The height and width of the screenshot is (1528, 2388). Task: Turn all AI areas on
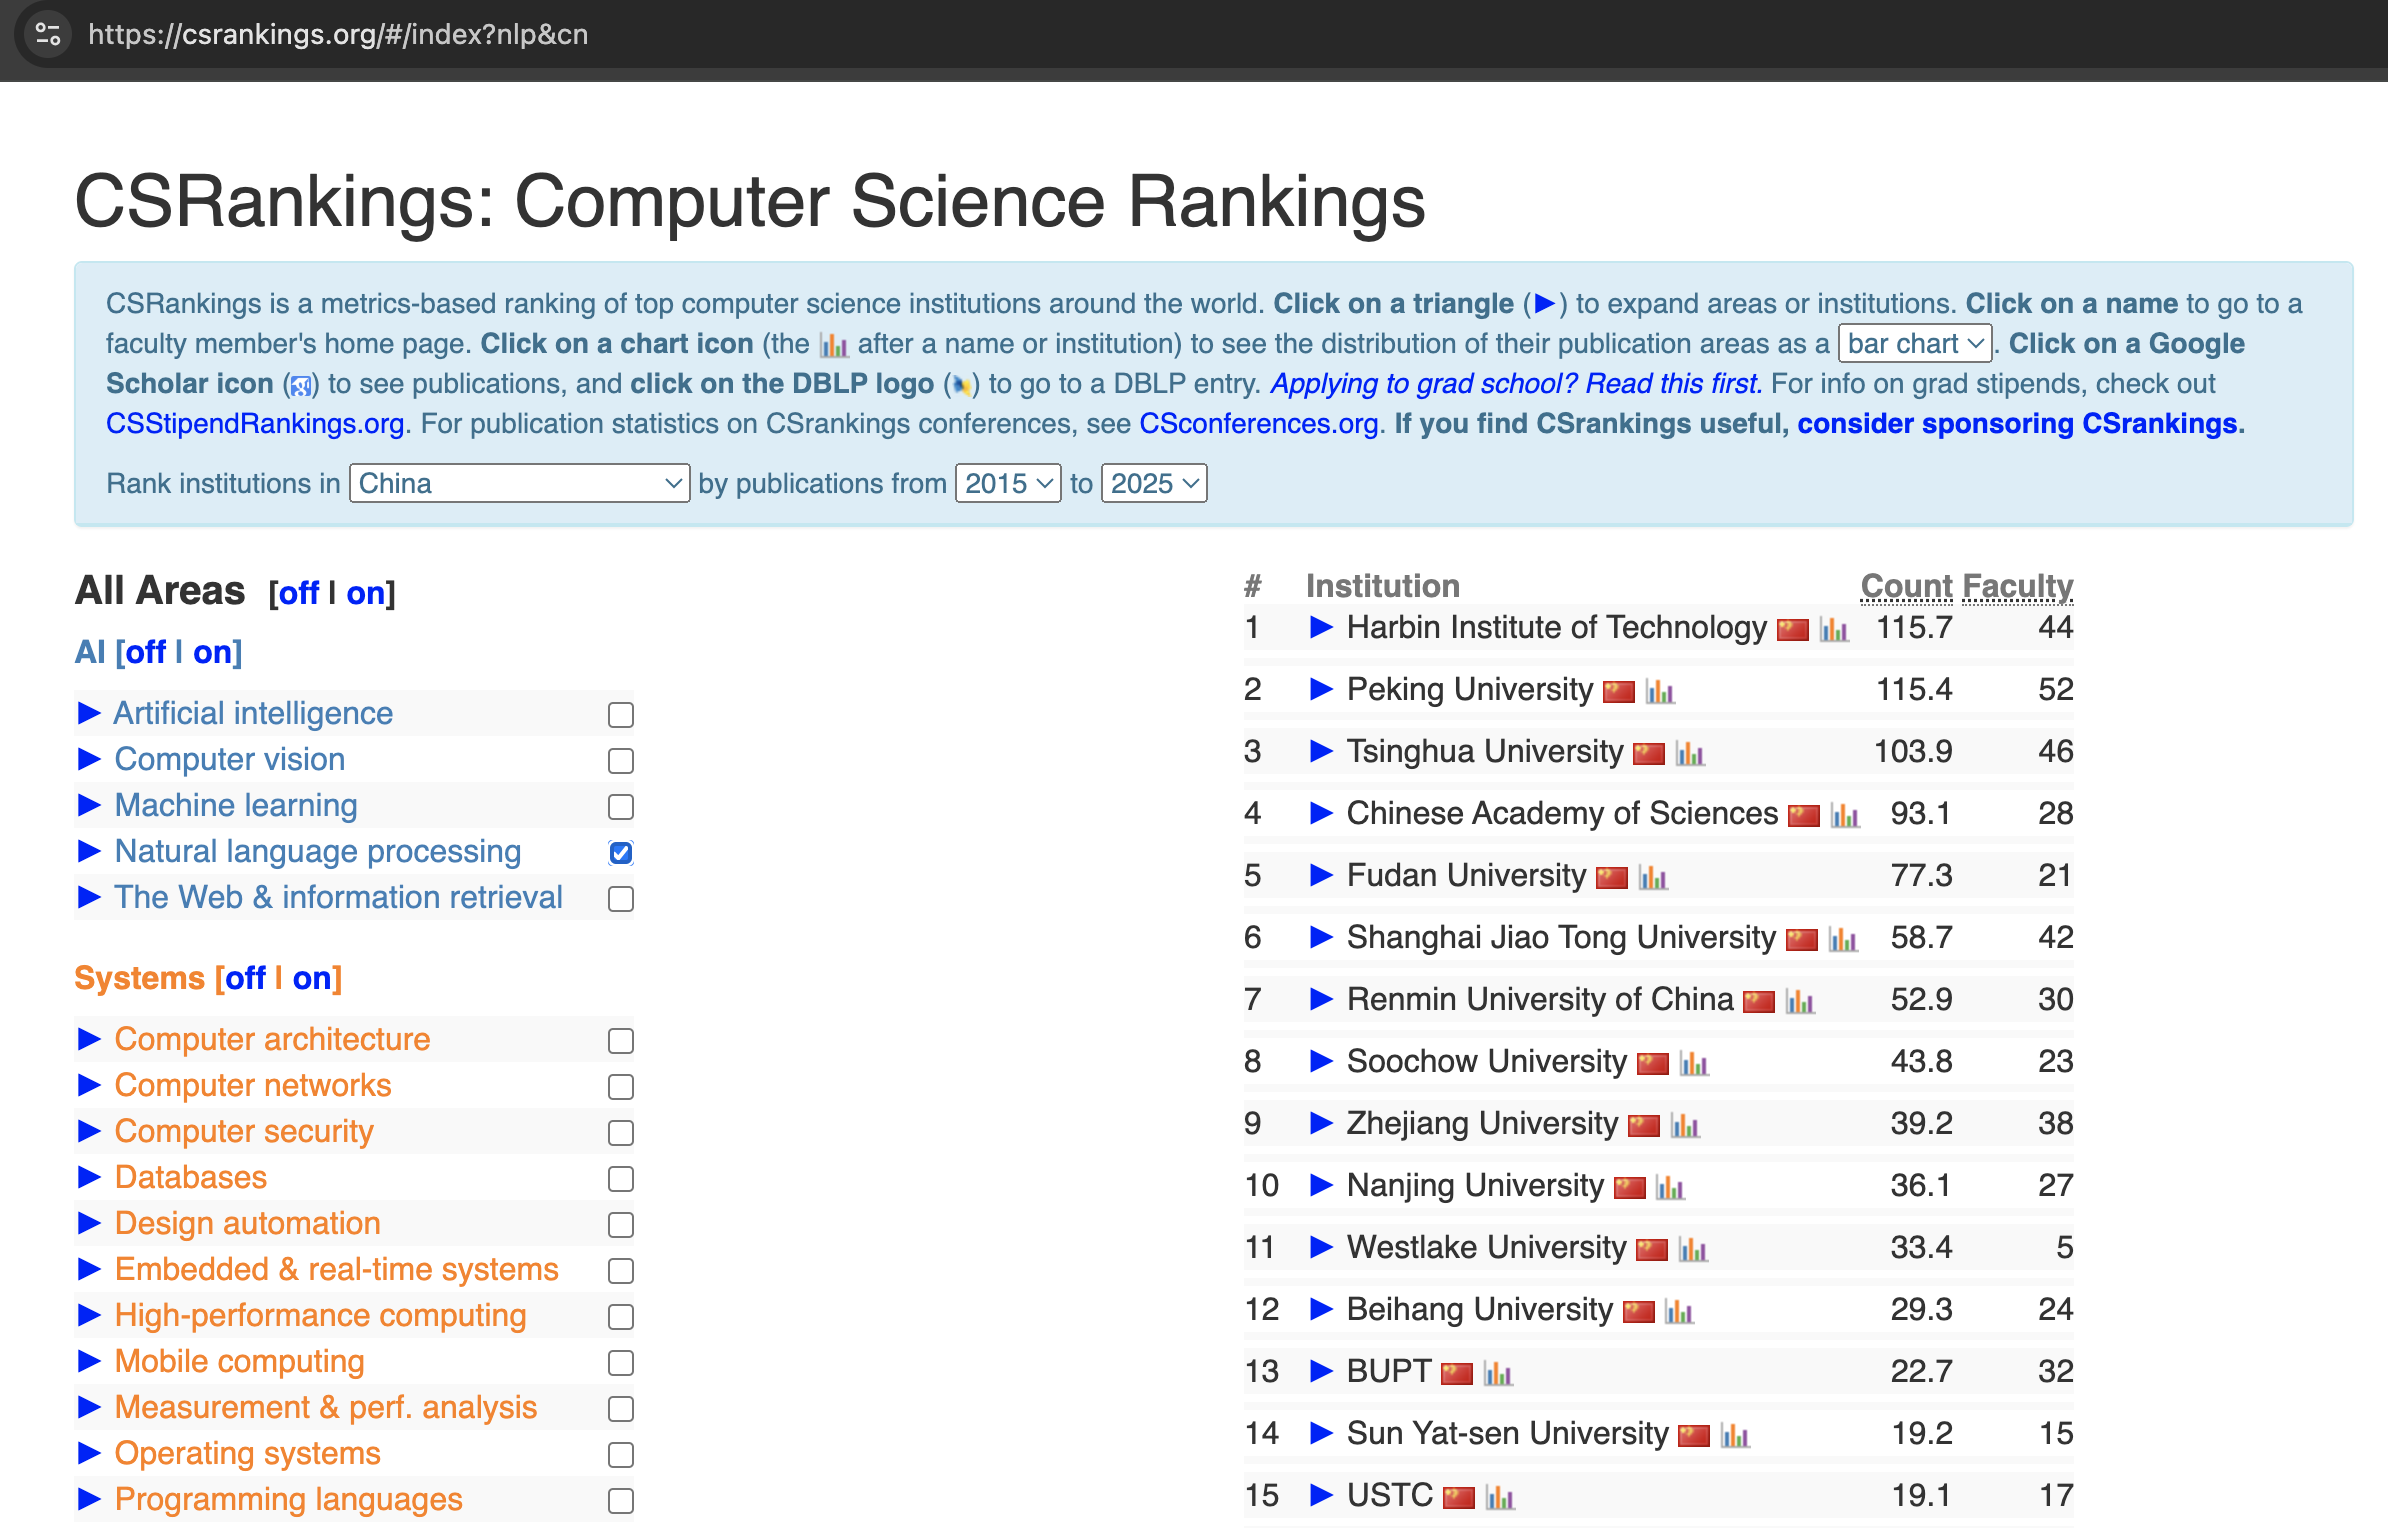point(212,652)
